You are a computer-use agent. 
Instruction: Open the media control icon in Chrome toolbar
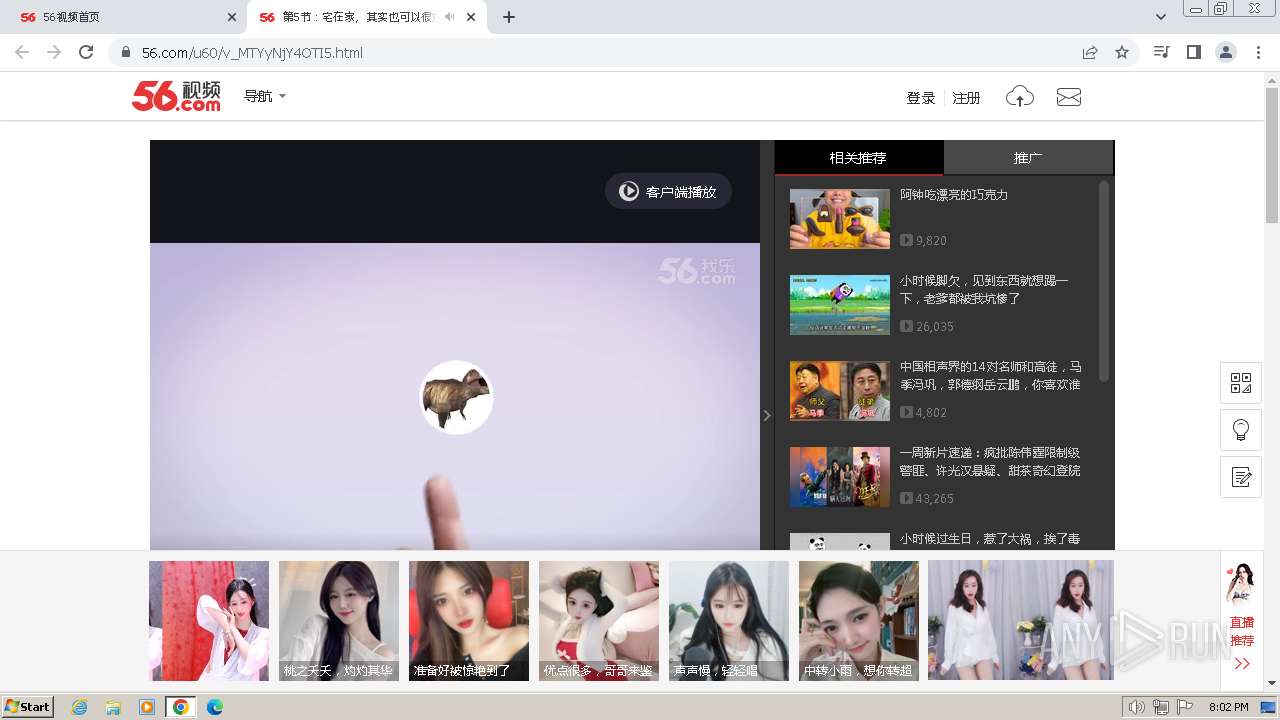coord(1161,52)
